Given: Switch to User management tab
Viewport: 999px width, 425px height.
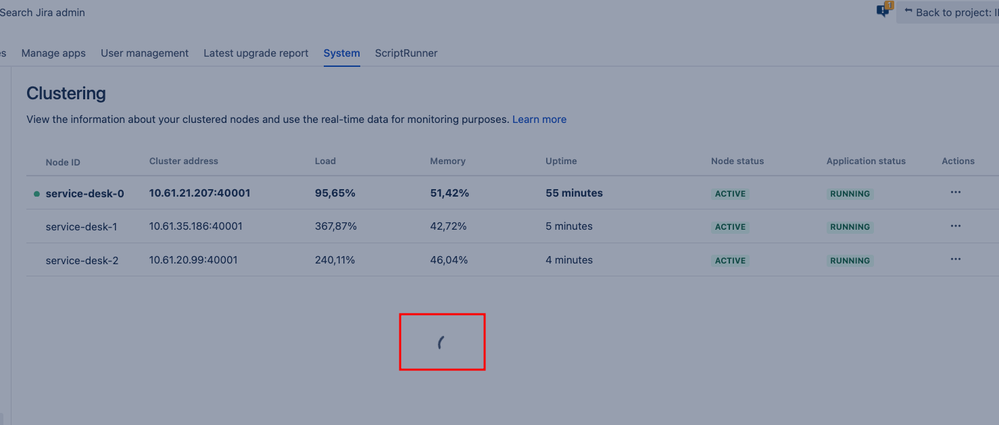Looking at the screenshot, I should click(145, 54).
